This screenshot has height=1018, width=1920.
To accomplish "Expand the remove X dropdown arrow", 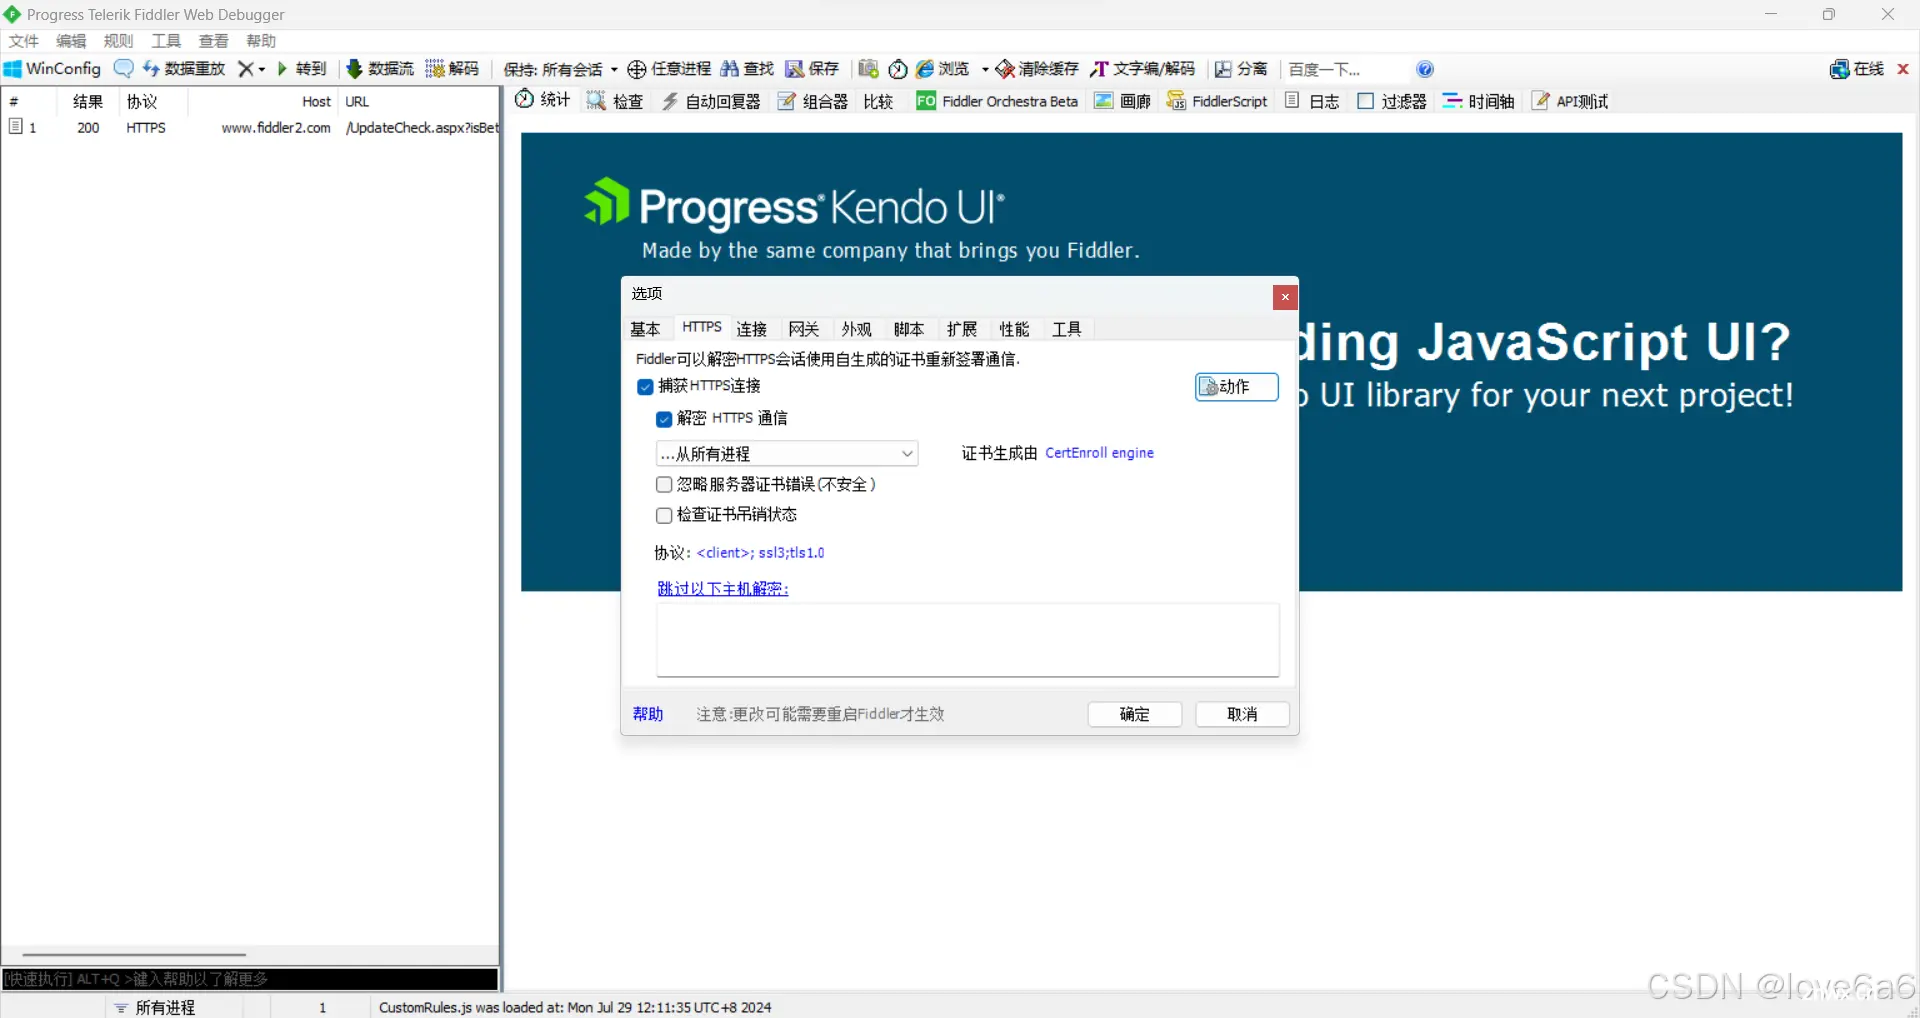I will [262, 69].
